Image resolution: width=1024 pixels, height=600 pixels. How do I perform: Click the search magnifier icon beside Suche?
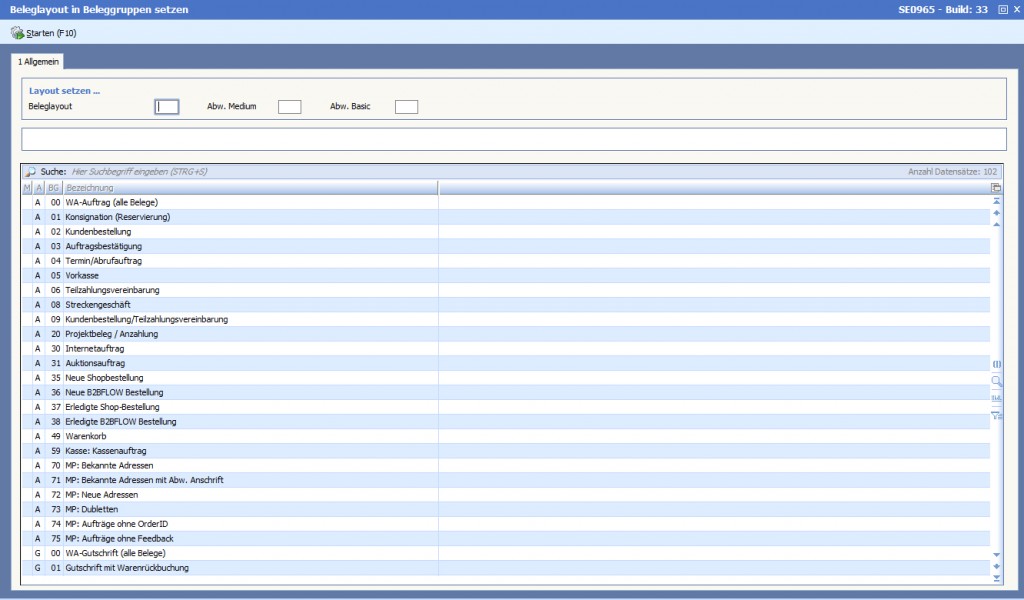coord(30,172)
